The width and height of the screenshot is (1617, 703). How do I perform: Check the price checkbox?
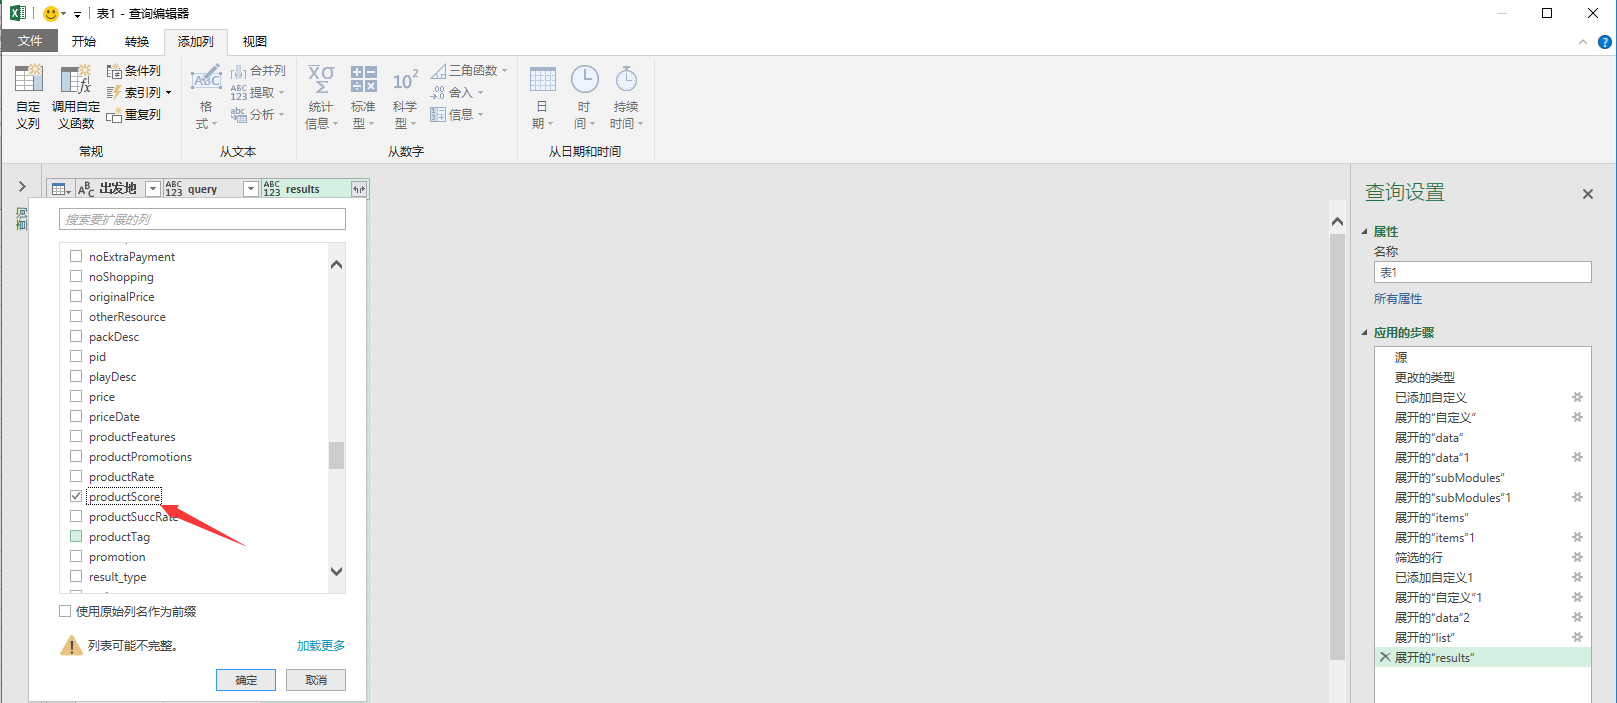click(x=76, y=396)
